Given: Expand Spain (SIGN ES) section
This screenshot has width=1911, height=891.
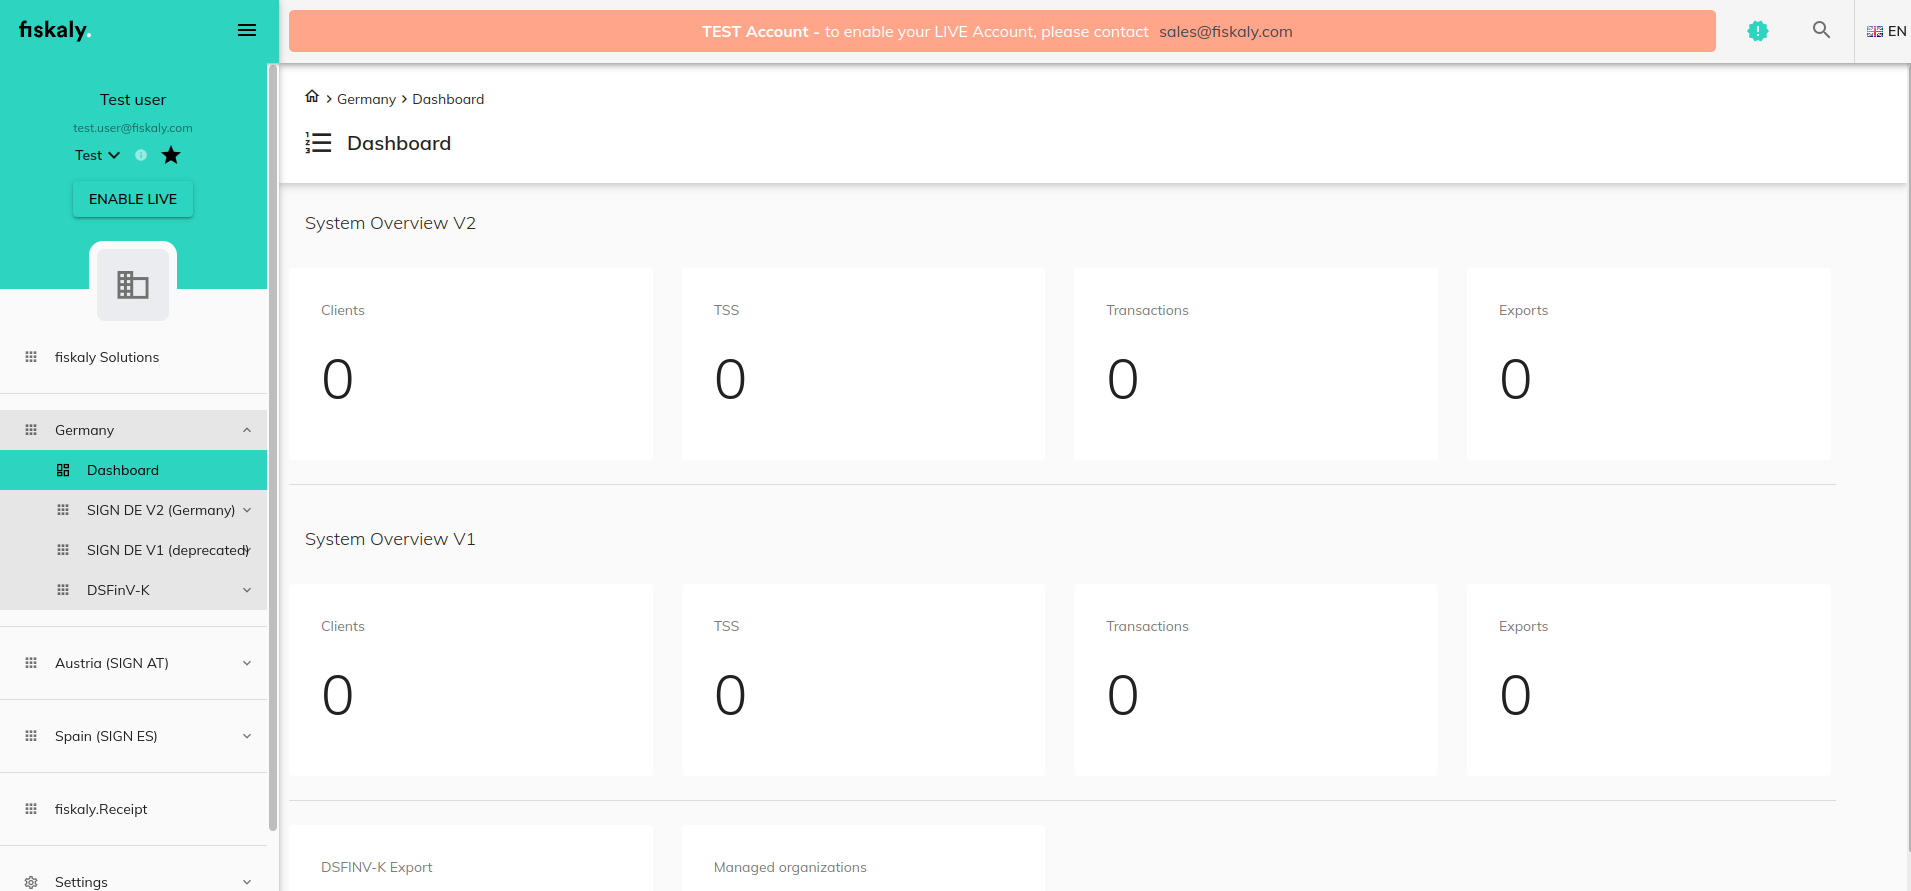Looking at the screenshot, I should point(246,736).
